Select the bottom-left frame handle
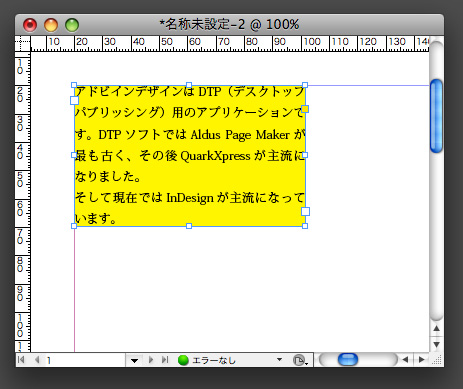The height and width of the screenshot is (389, 463). tap(74, 226)
